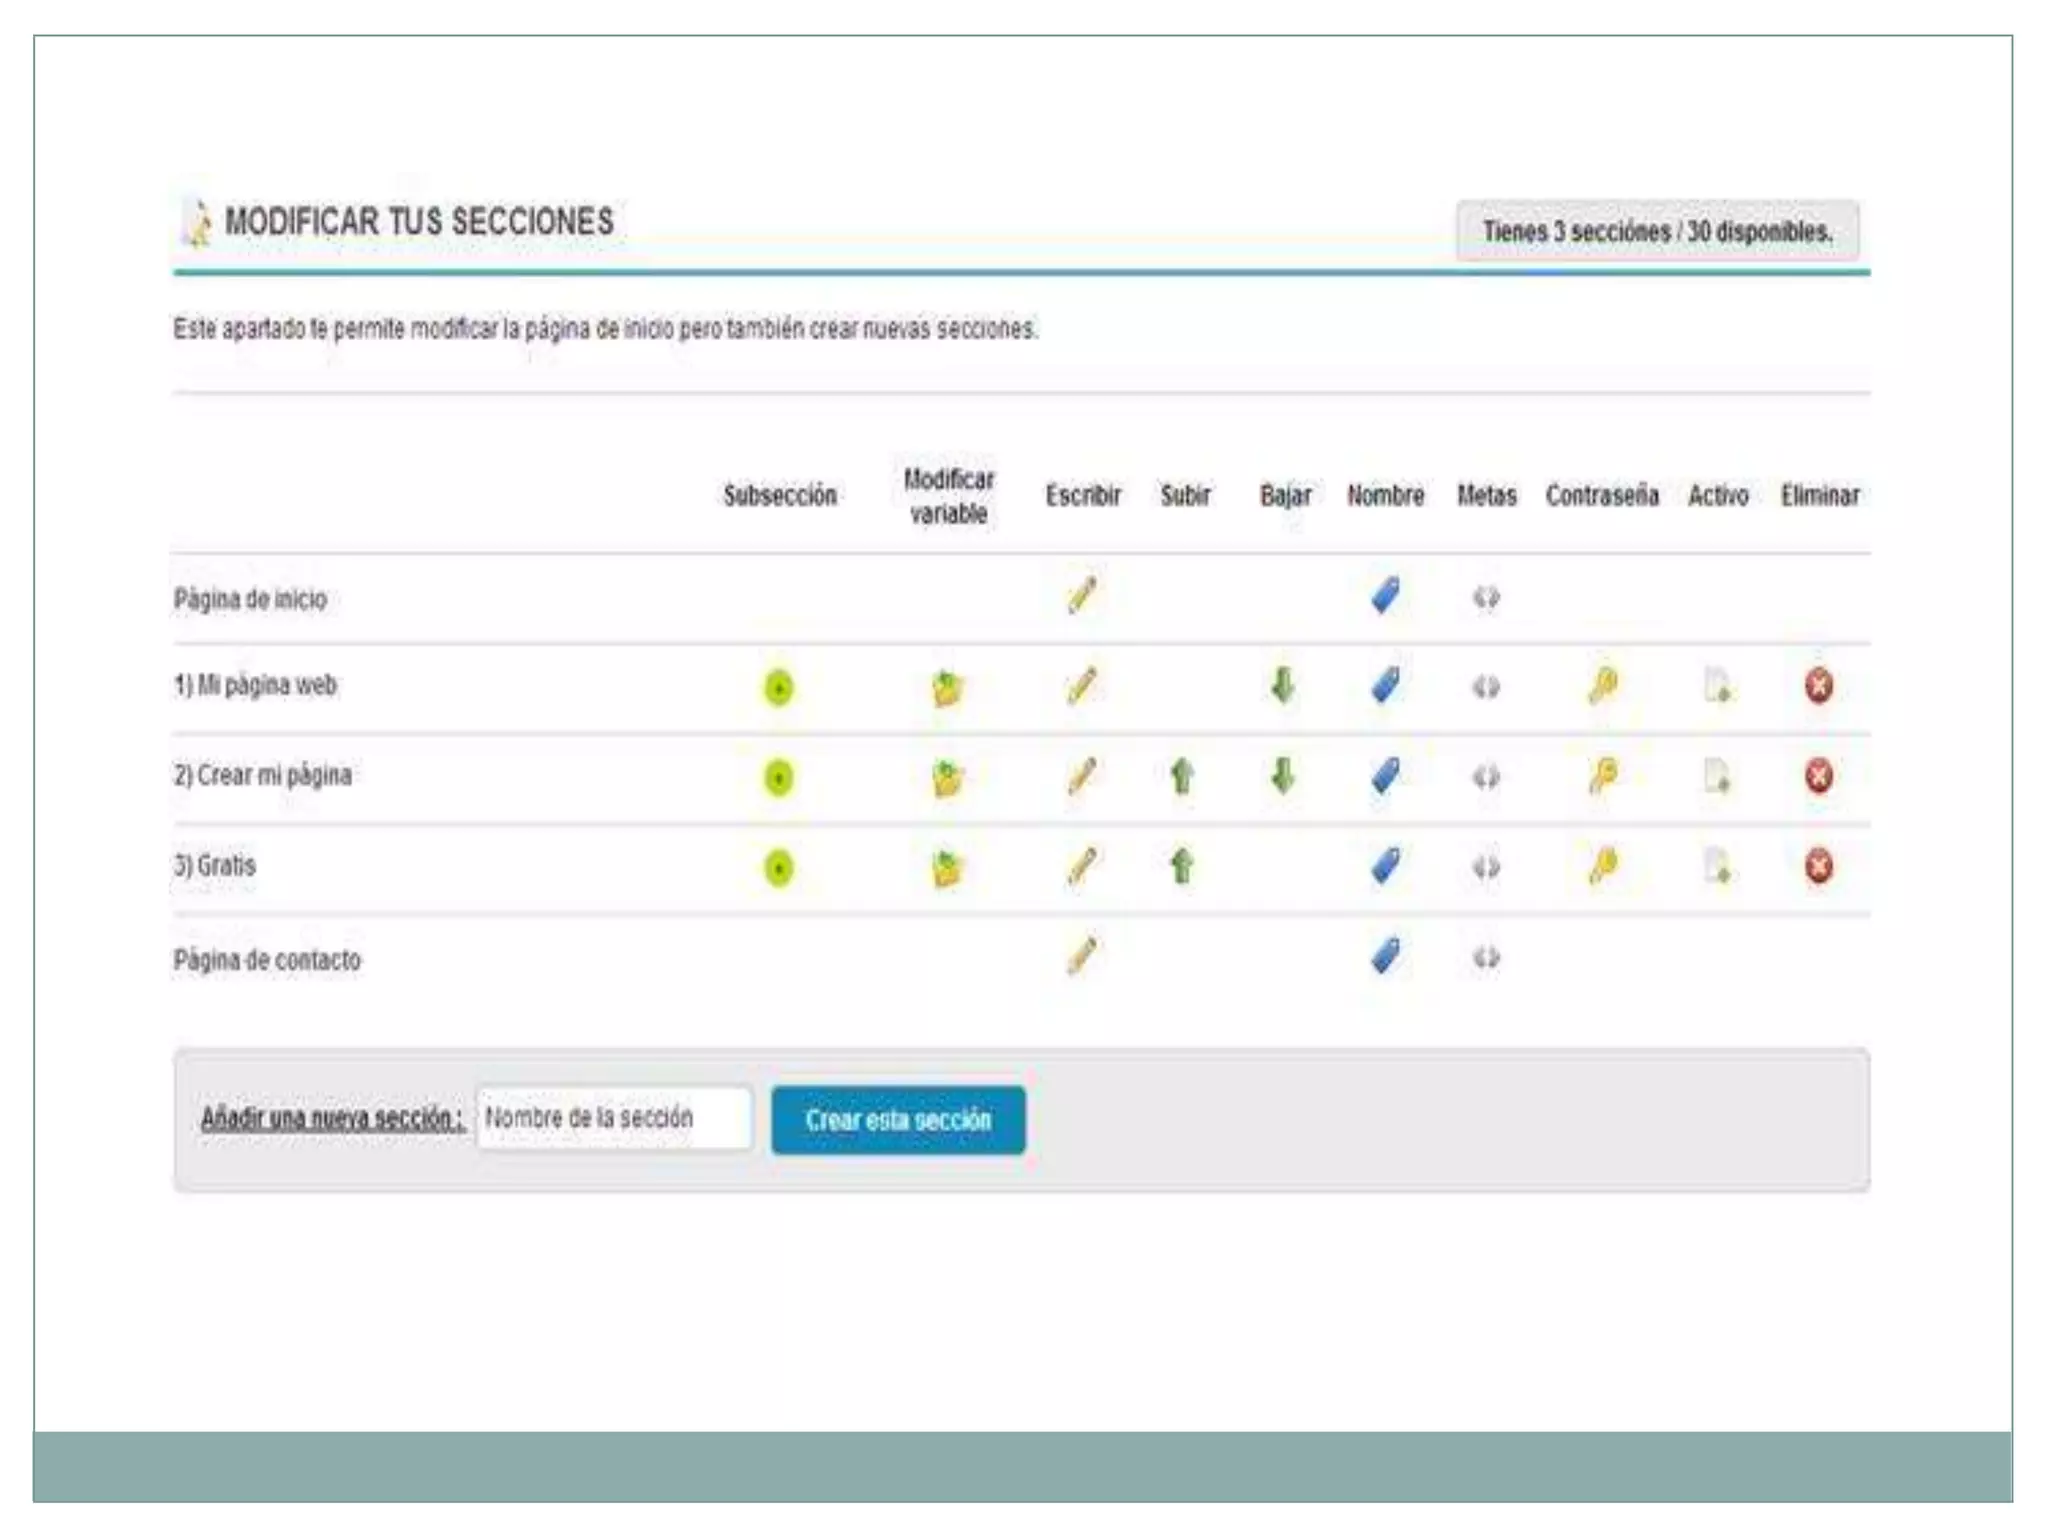Open Modificar variable for Crear mi página
This screenshot has height=1536, width=2048.
[x=947, y=778]
